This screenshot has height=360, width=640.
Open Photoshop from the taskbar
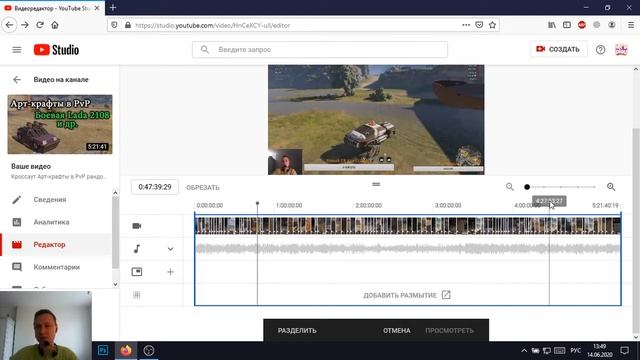coord(103,350)
